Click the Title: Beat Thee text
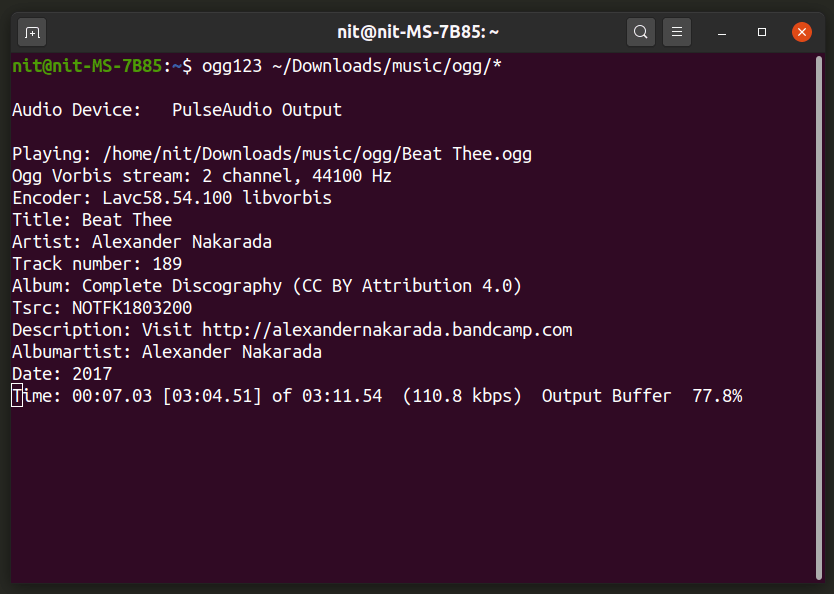This screenshot has height=594, width=834. (95, 219)
